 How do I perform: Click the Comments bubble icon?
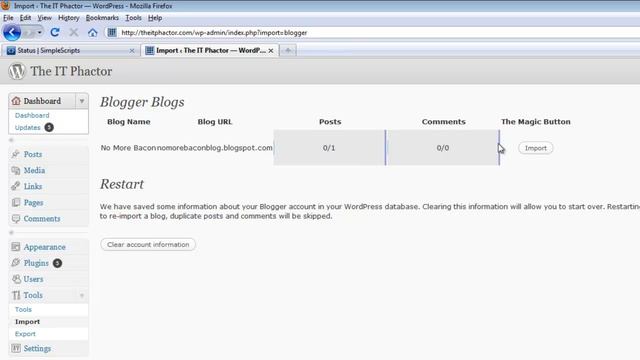click(x=16, y=219)
